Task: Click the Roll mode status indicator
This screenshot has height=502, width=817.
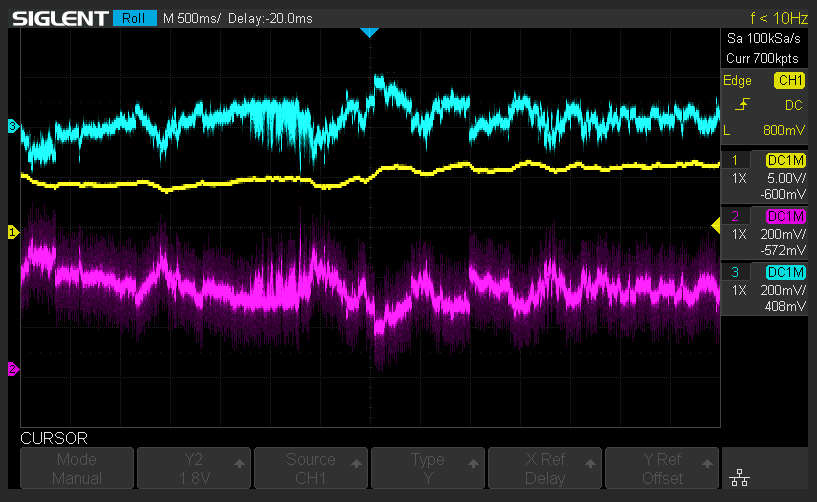Action: tap(134, 18)
